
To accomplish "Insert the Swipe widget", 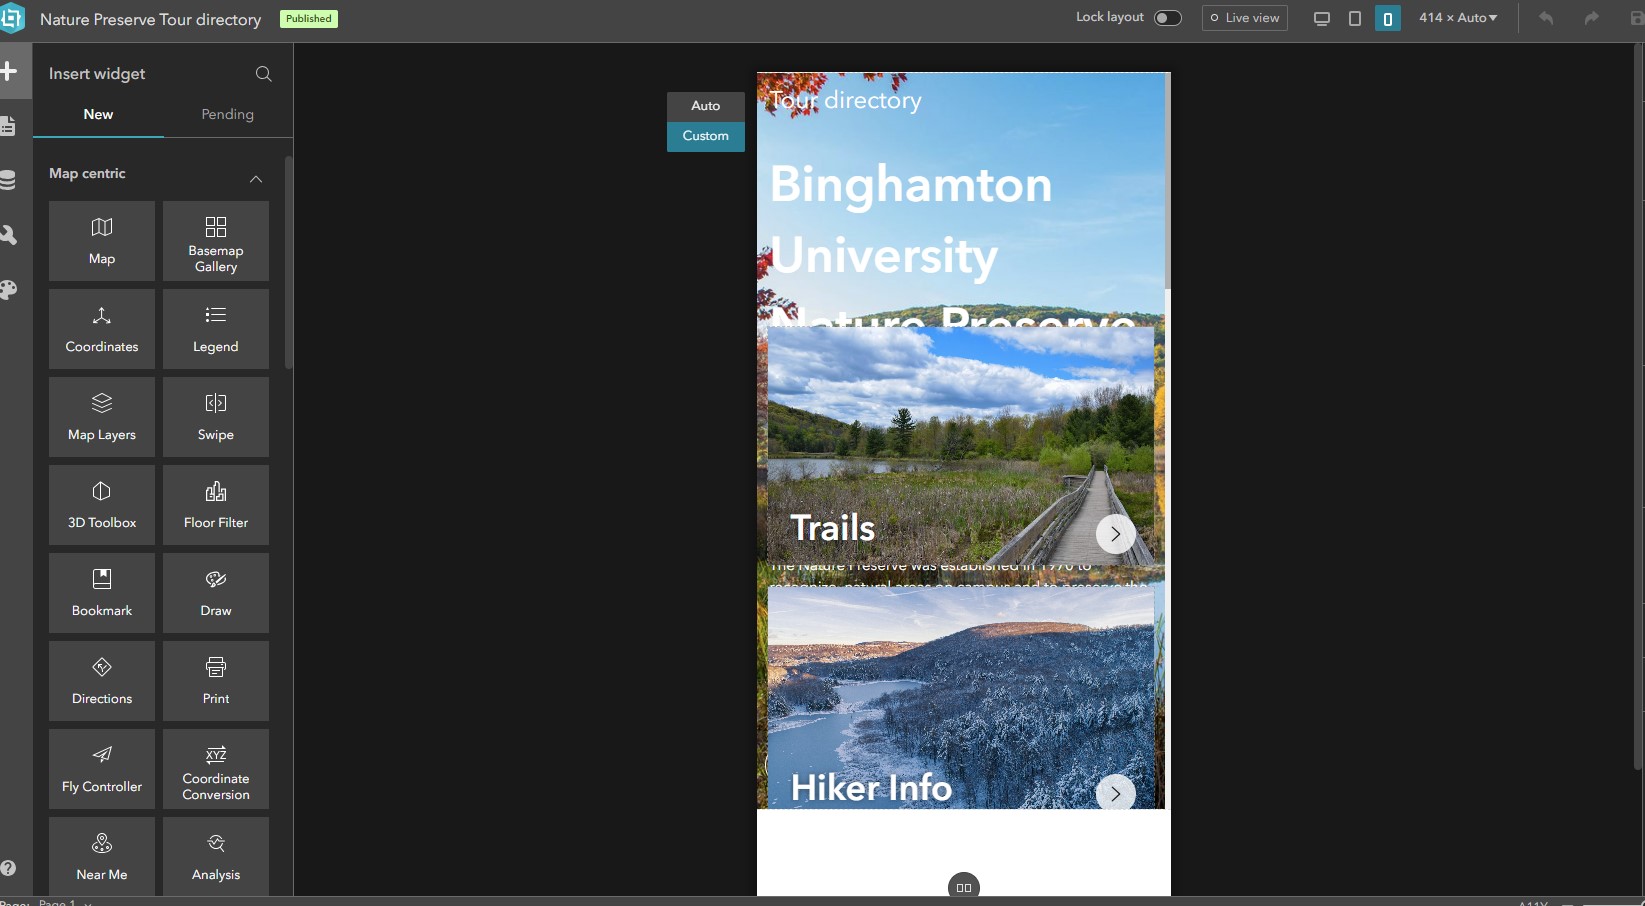I will coord(216,417).
